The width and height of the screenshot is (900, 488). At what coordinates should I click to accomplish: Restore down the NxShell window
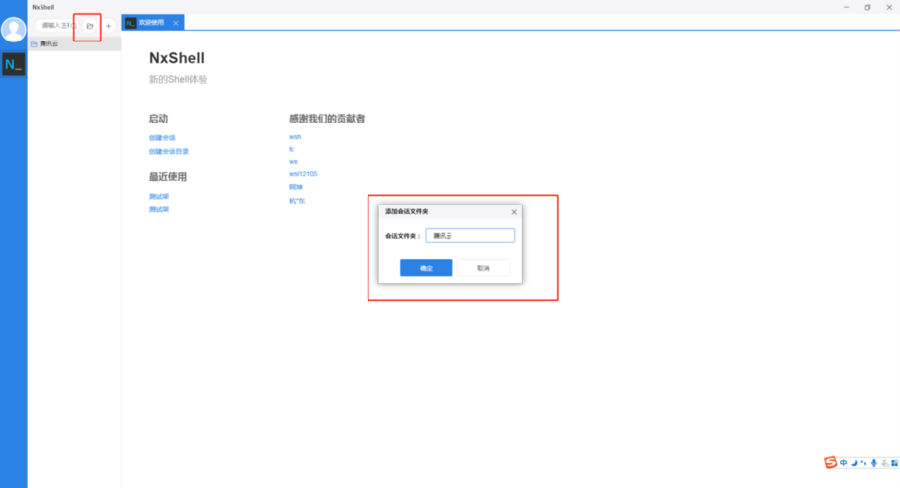[867, 7]
